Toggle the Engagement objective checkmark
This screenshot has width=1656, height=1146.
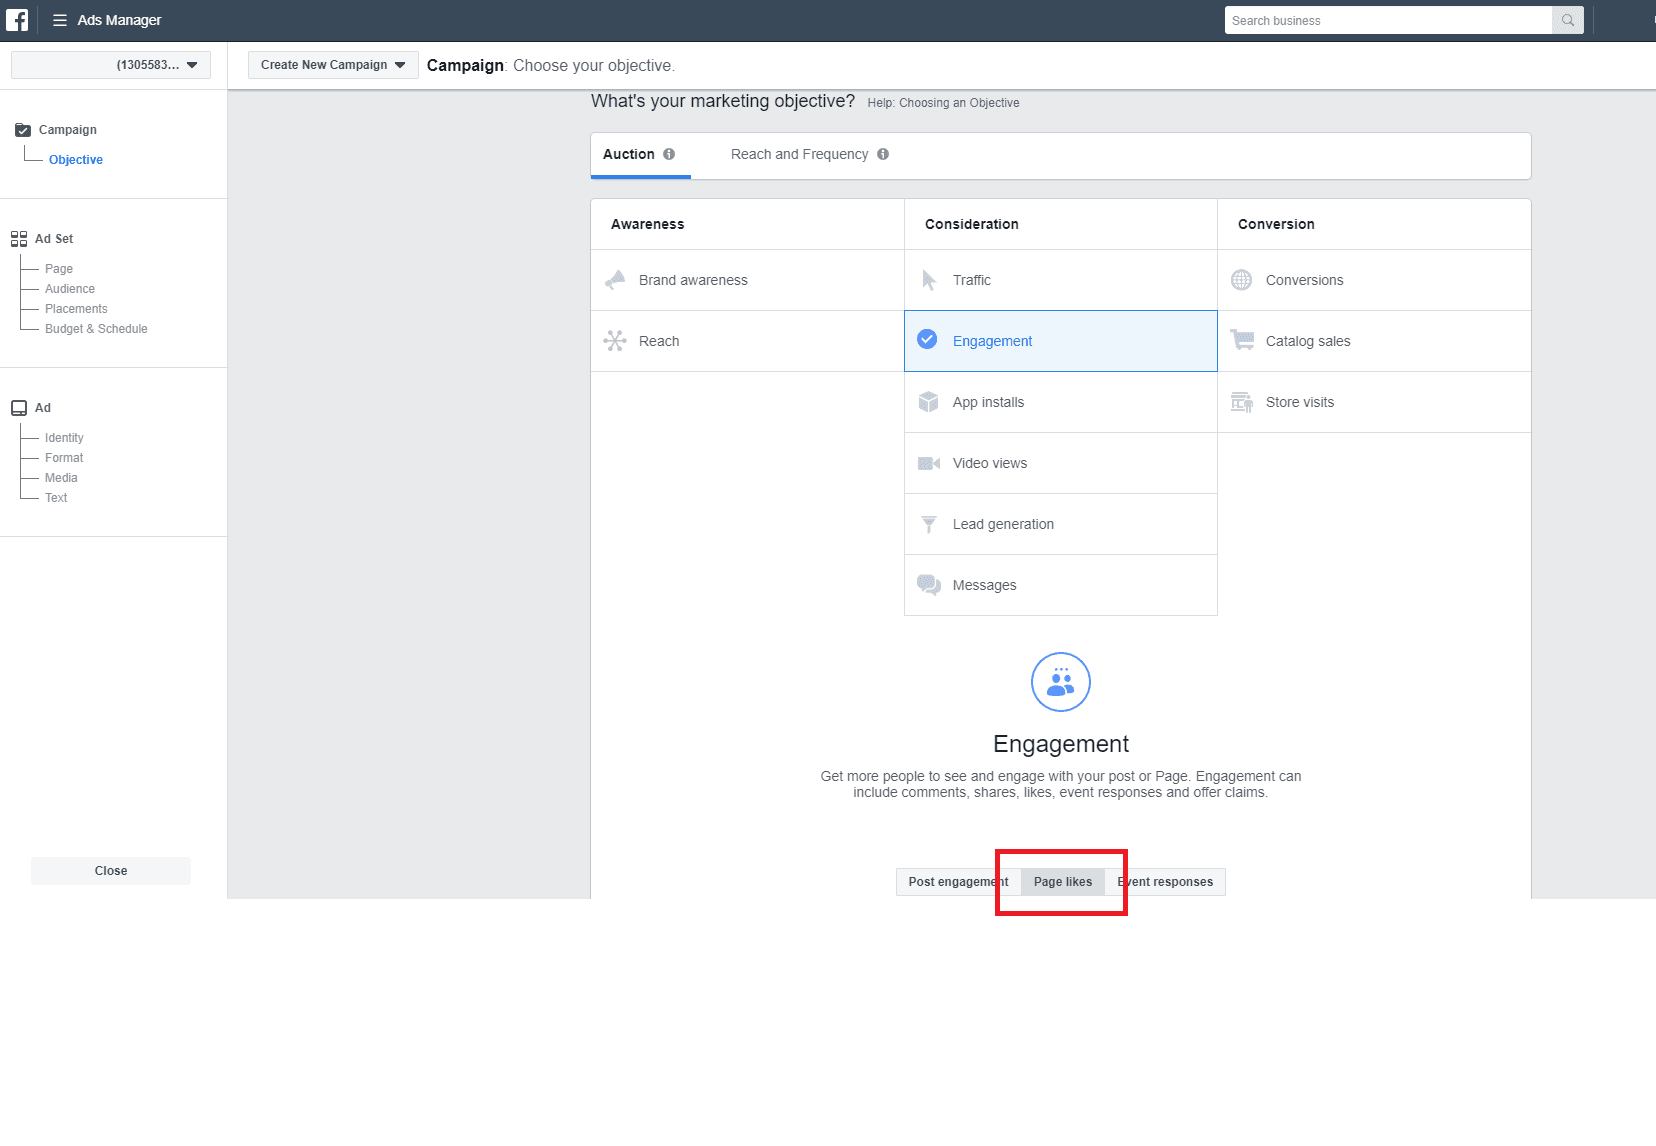[x=928, y=340]
